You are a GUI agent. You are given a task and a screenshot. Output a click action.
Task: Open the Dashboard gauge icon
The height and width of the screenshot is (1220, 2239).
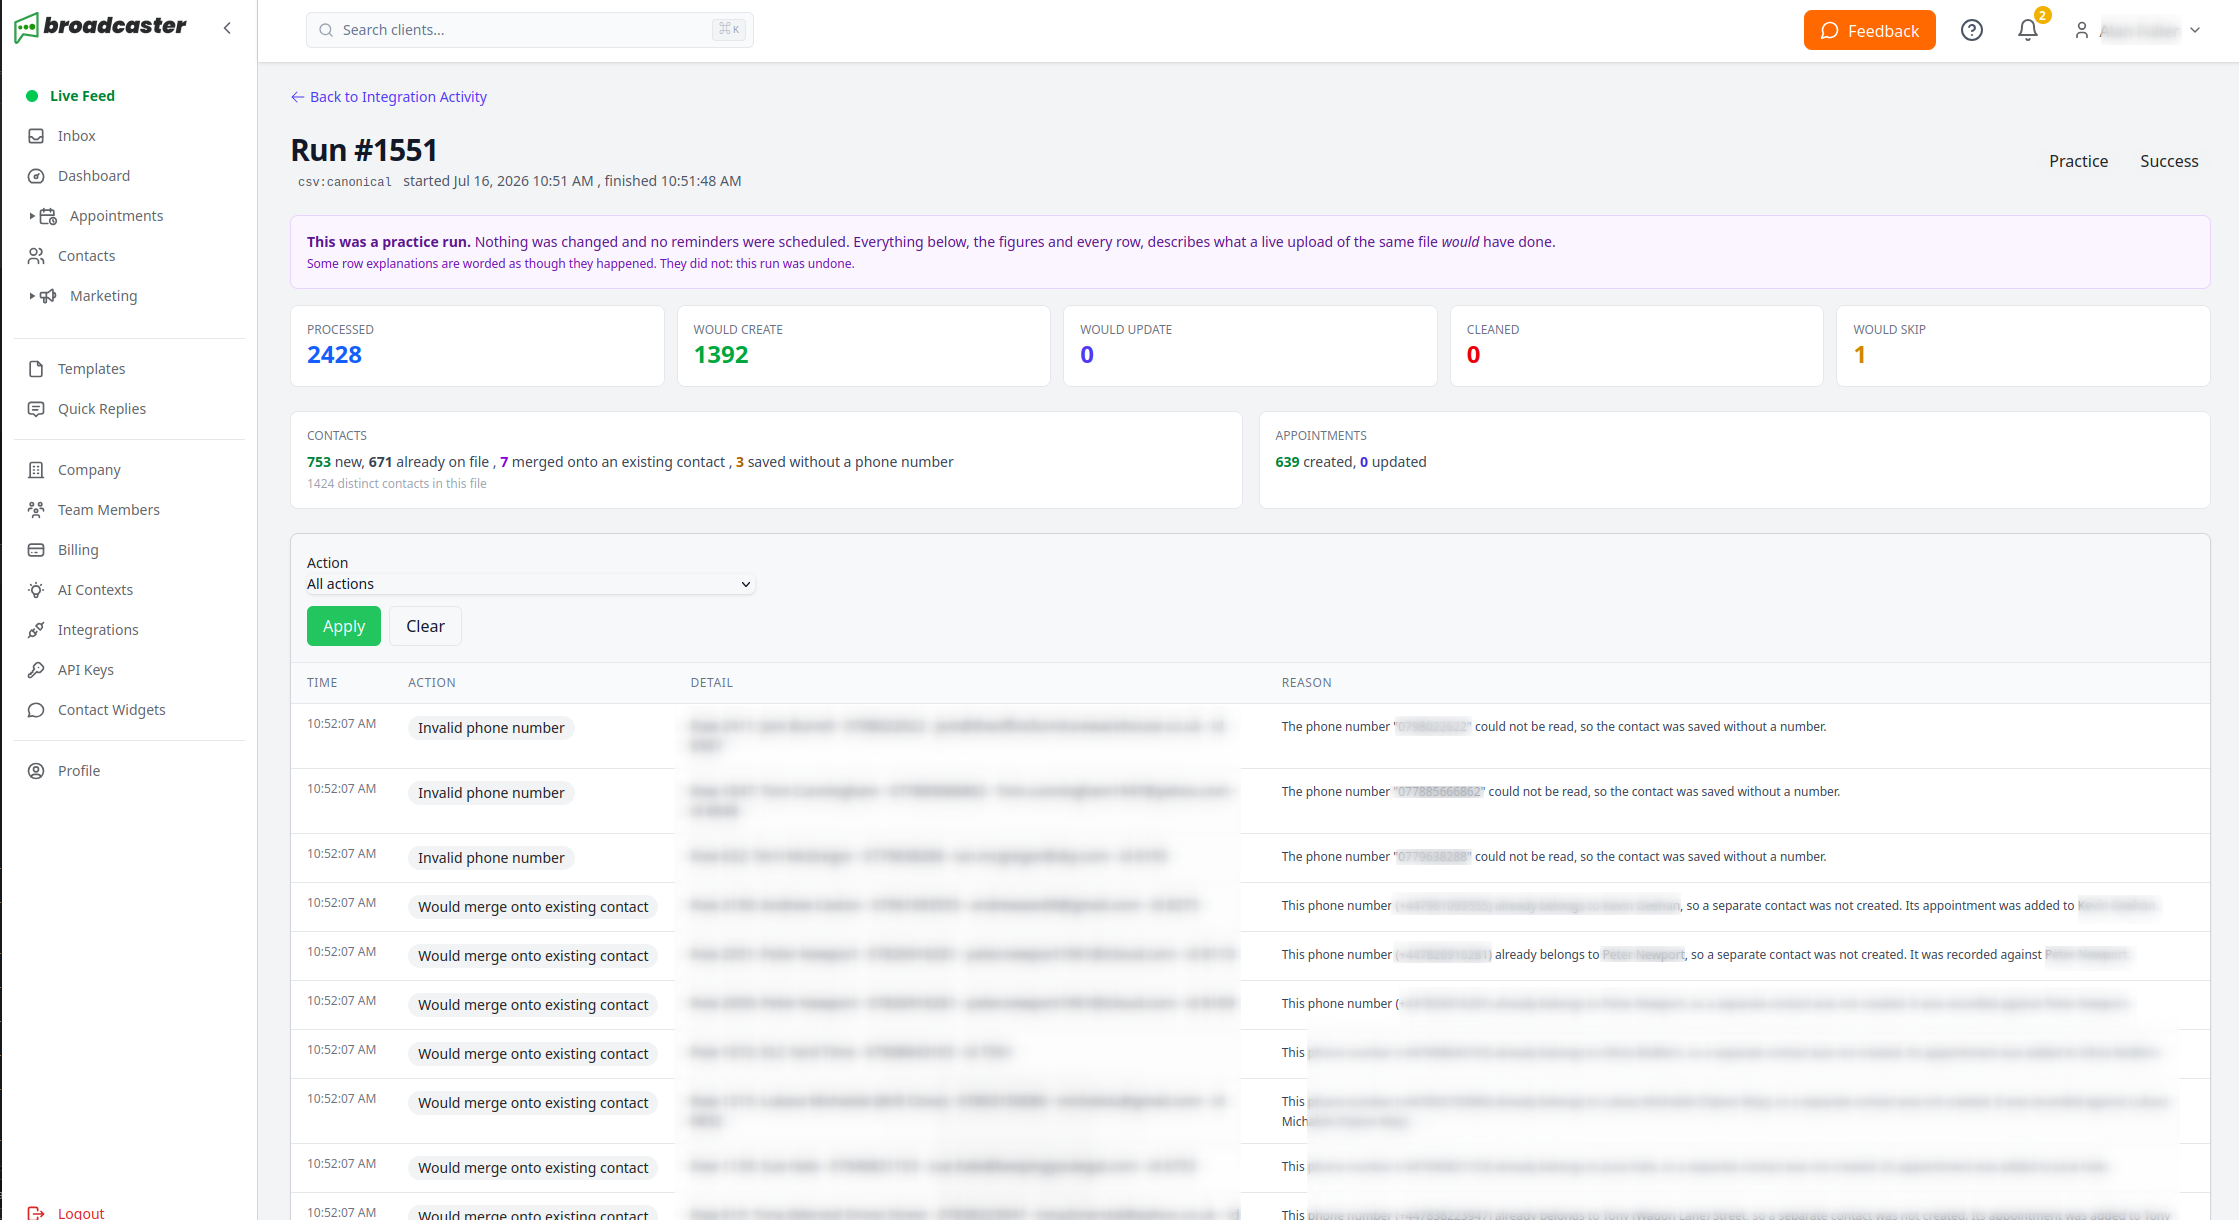[36, 176]
